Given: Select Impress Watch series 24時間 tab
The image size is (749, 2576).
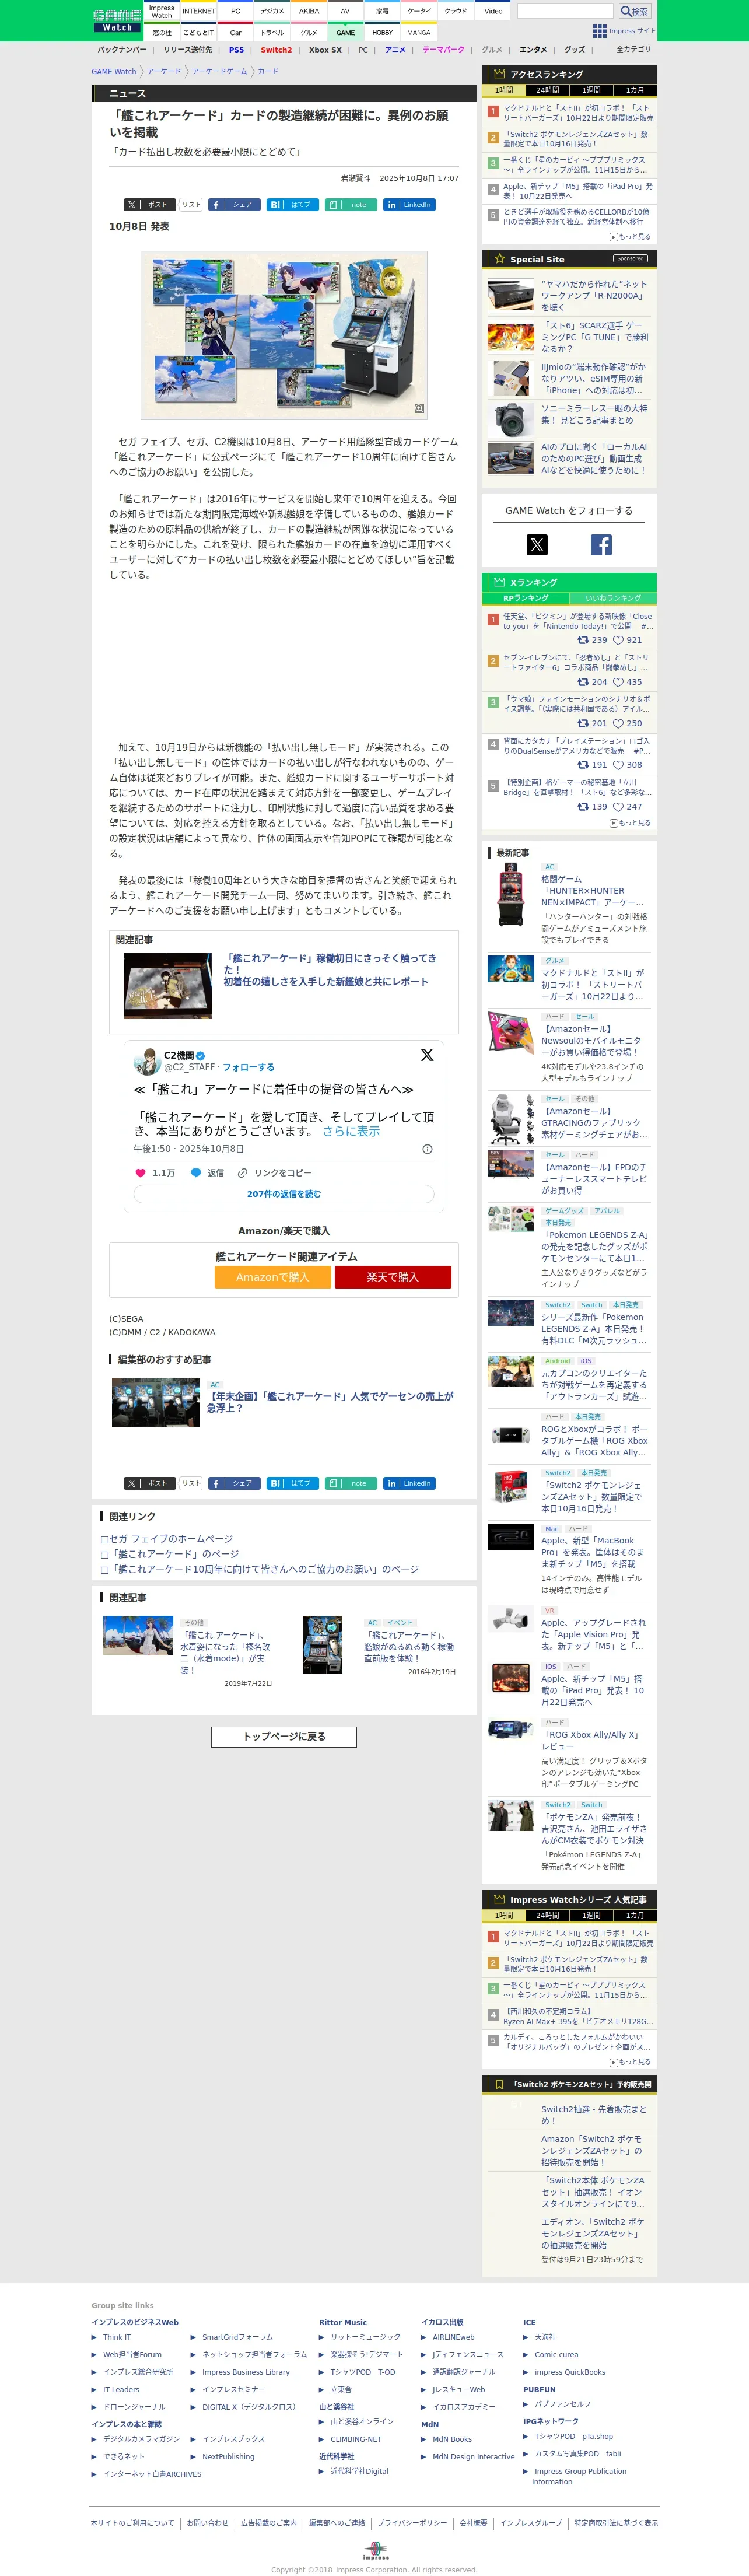Looking at the screenshot, I should [548, 1915].
